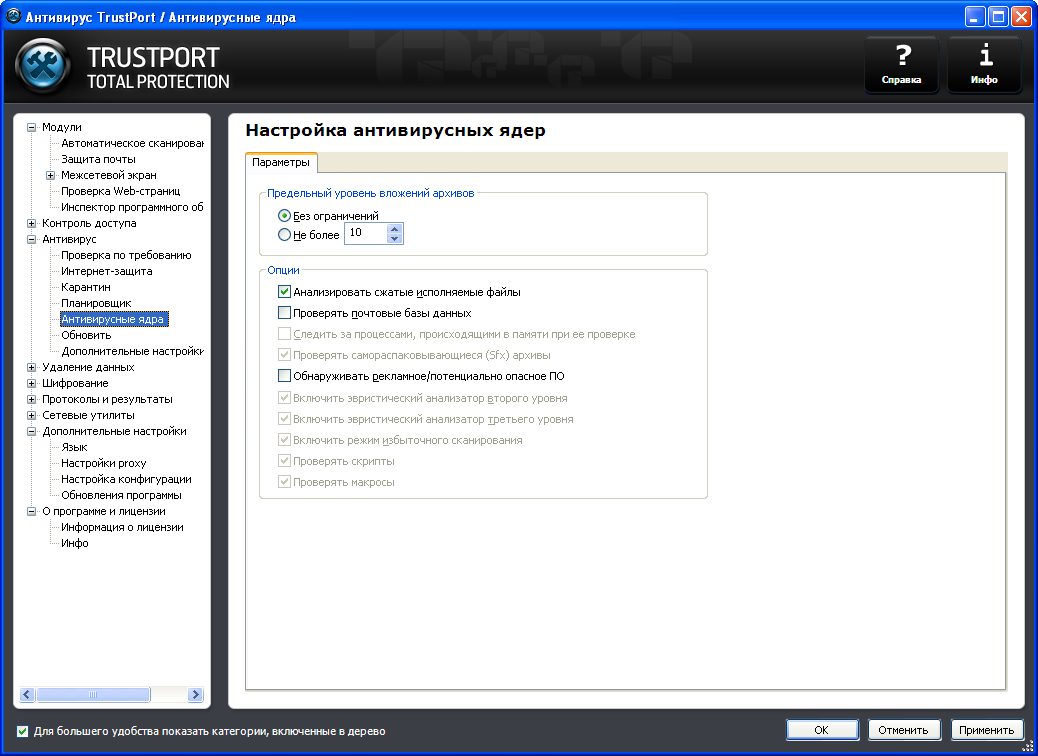
Task: Expand the Контроль доступа tree node
Action: pyautogui.click(x=31, y=224)
